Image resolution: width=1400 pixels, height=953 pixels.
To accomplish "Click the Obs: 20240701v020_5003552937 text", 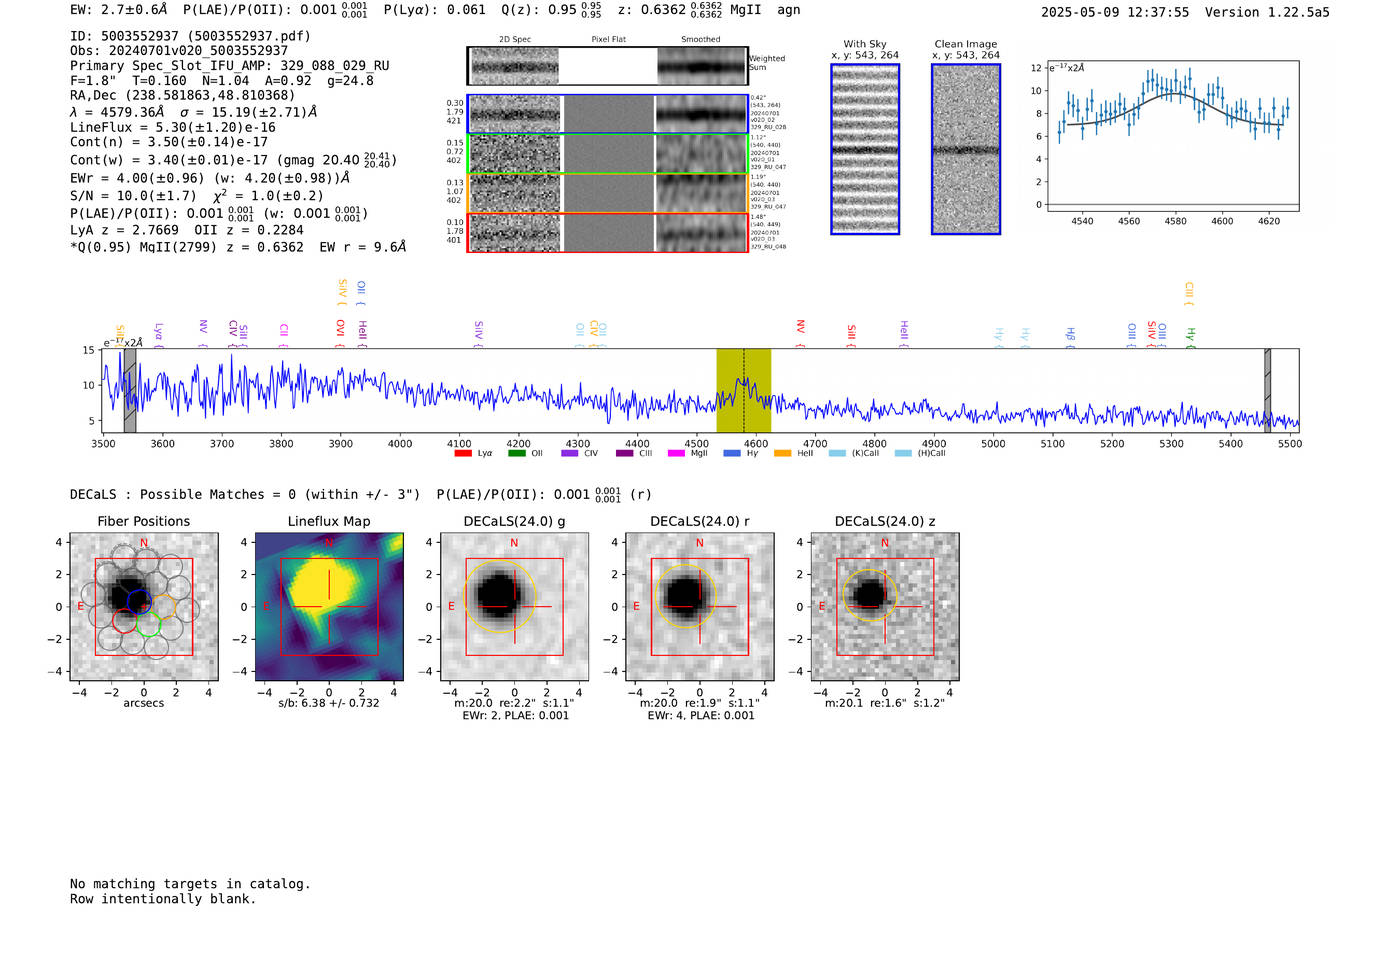I will tap(179, 51).
